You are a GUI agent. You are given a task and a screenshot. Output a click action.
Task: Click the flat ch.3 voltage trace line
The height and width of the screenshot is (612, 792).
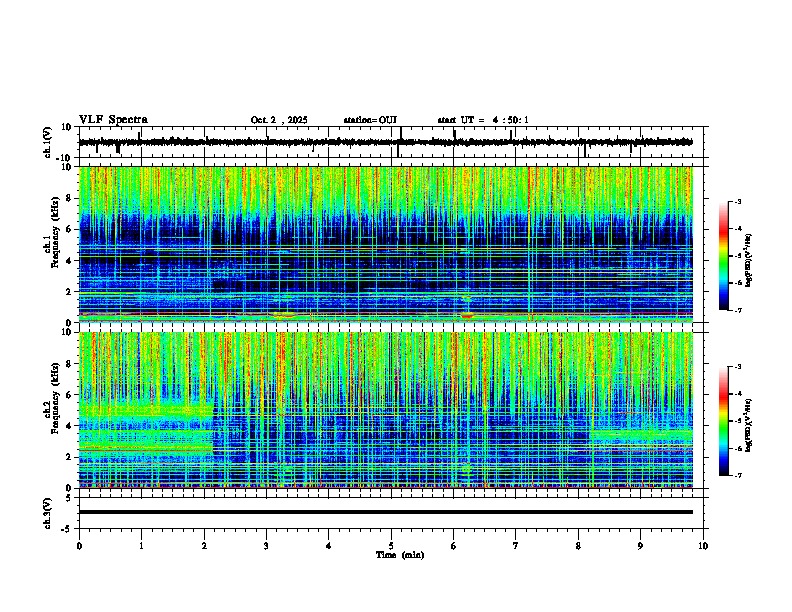pyautogui.click(x=385, y=512)
